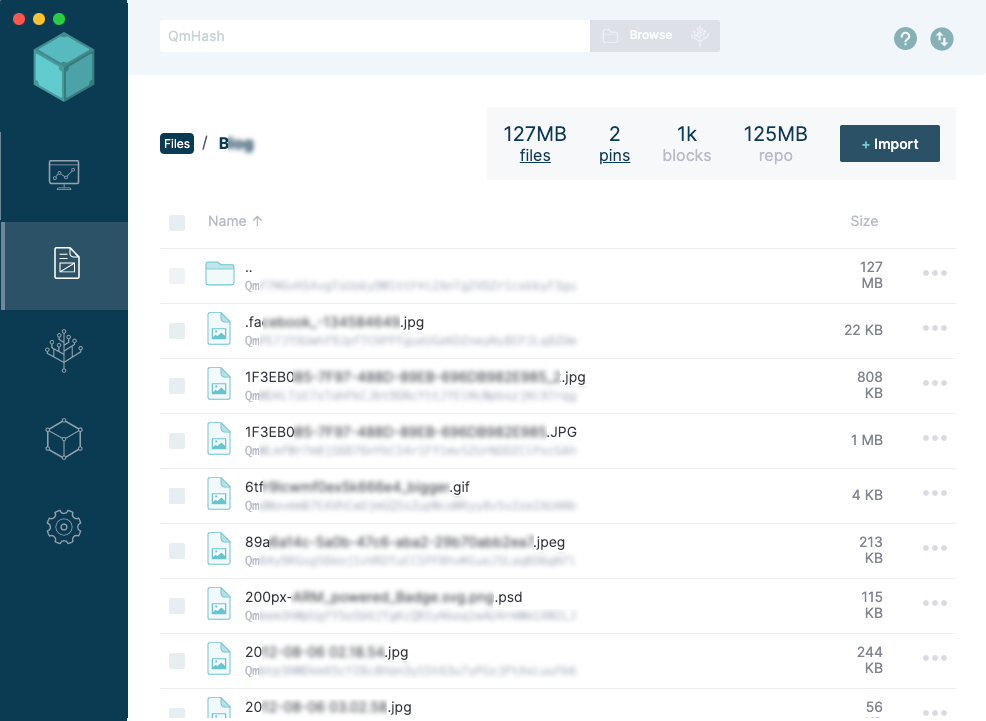Screen dimensions: 986x721
Task: Select the Files sidebar icon
Action: tap(65, 264)
